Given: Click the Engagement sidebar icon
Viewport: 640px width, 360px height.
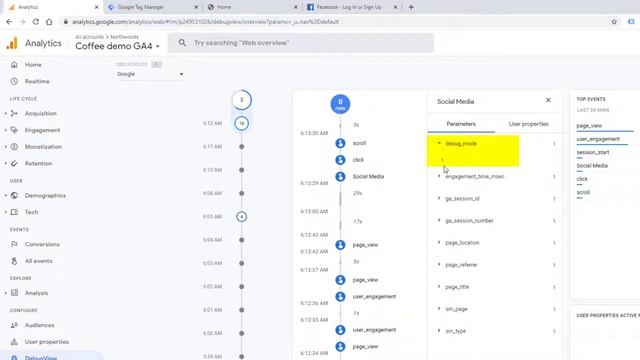Looking at the screenshot, I should click(14, 130).
